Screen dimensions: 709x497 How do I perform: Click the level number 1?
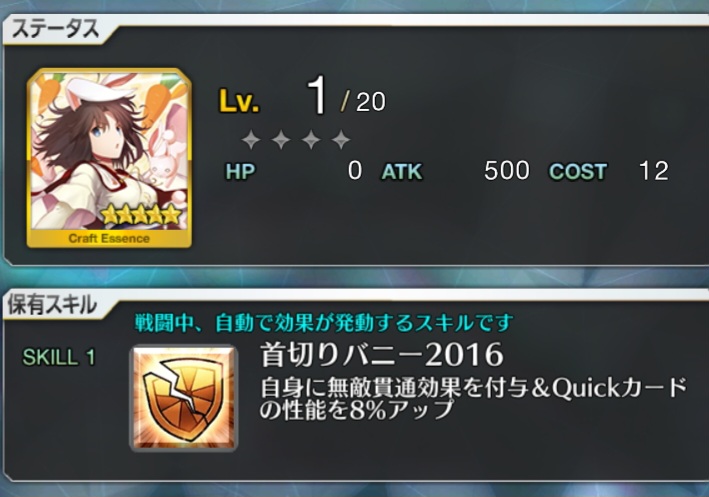[x=317, y=95]
